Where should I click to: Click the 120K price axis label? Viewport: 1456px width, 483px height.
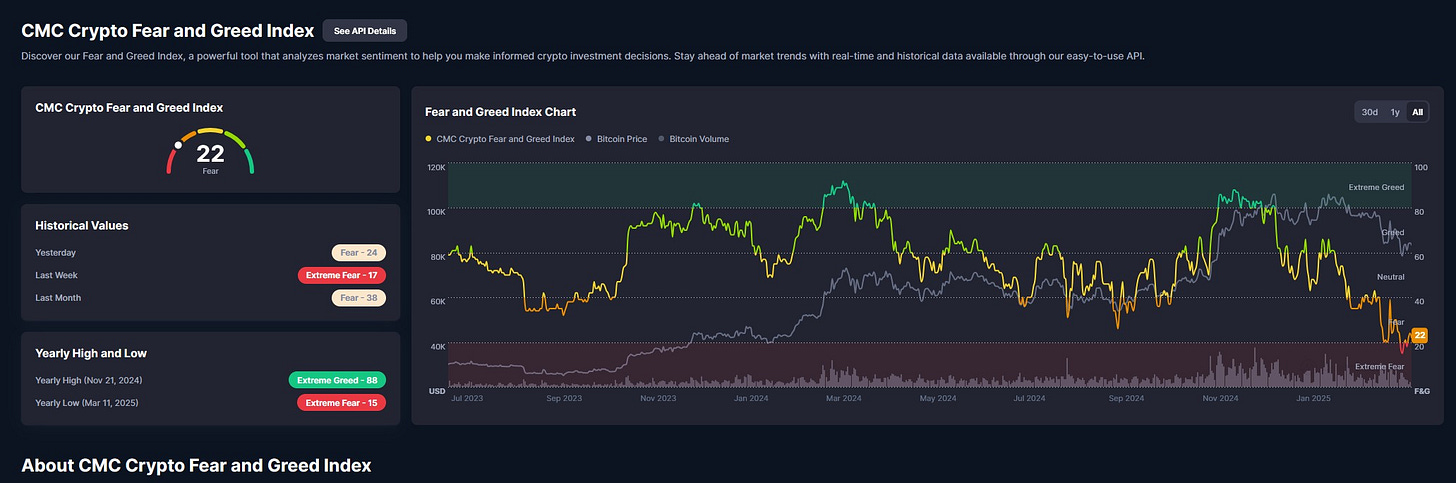pos(435,167)
